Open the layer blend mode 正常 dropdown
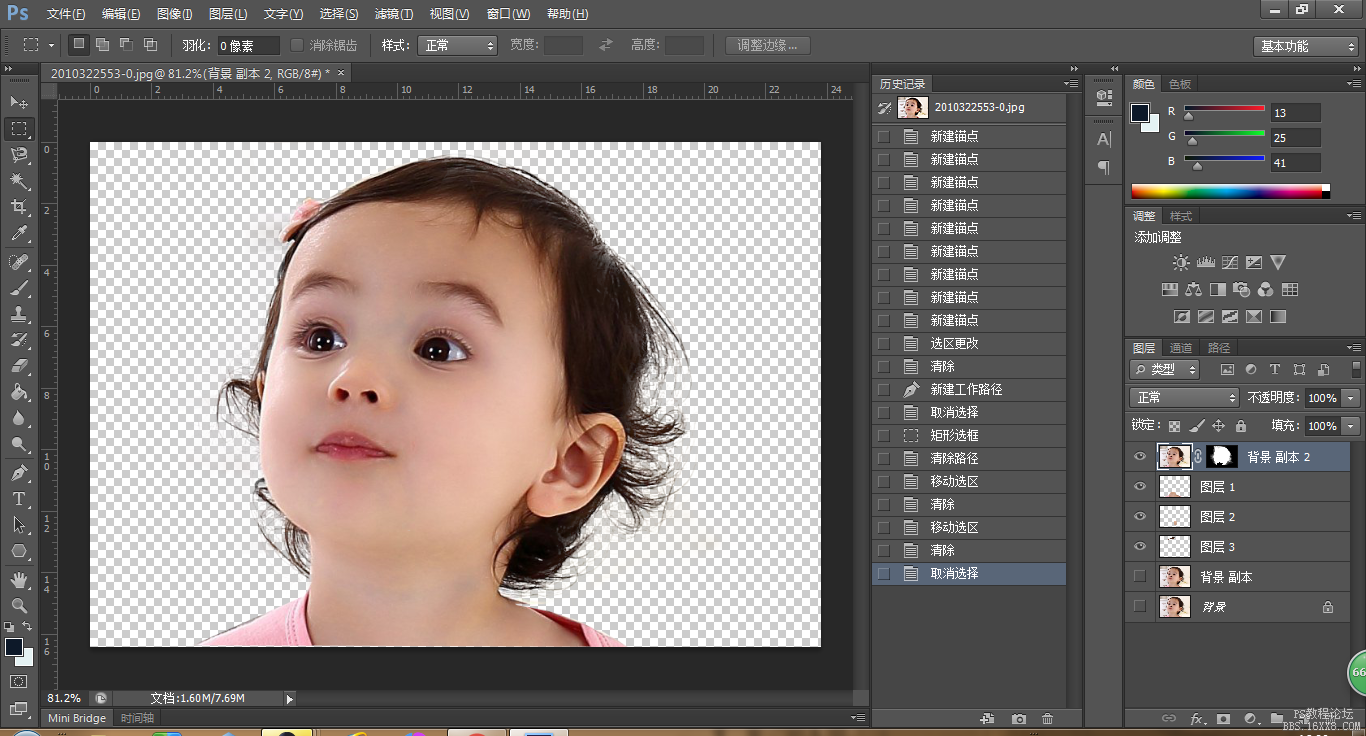Viewport: 1366px width, 736px height. tap(1185, 398)
